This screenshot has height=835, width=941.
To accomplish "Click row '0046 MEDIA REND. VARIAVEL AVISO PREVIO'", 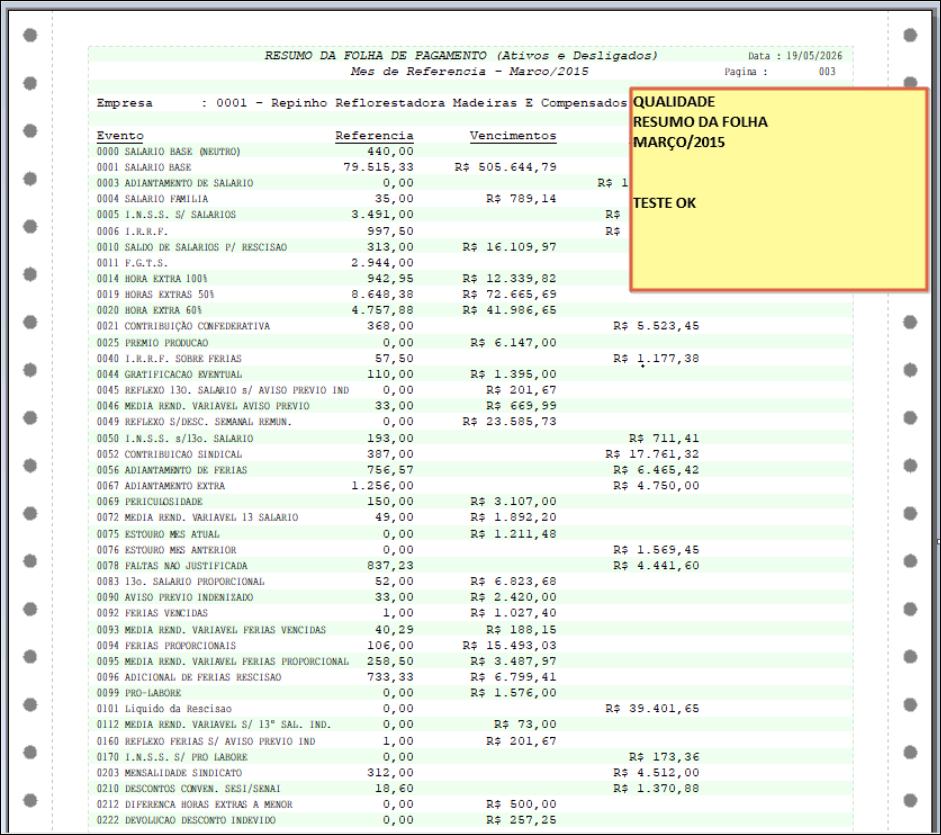I will click(203, 406).
